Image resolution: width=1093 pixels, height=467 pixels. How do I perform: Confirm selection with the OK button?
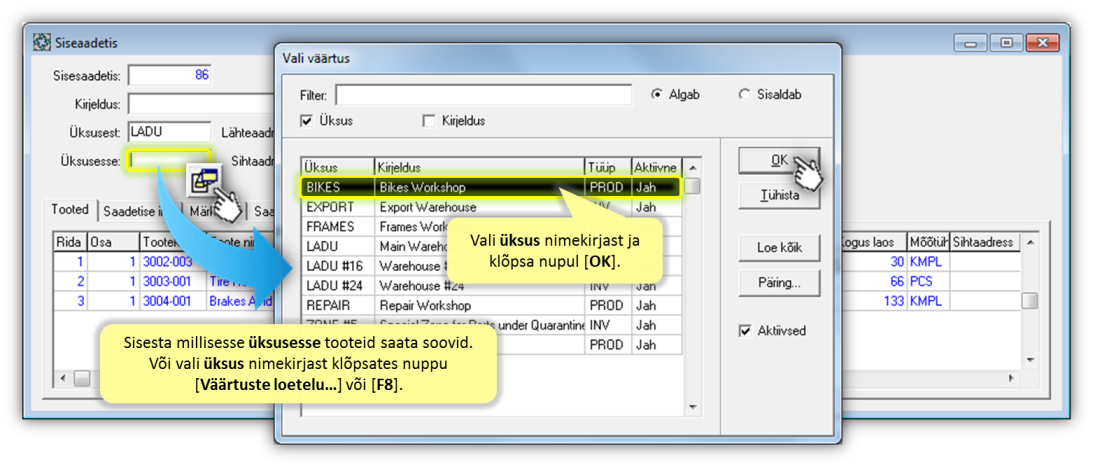[x=779, y=160]
